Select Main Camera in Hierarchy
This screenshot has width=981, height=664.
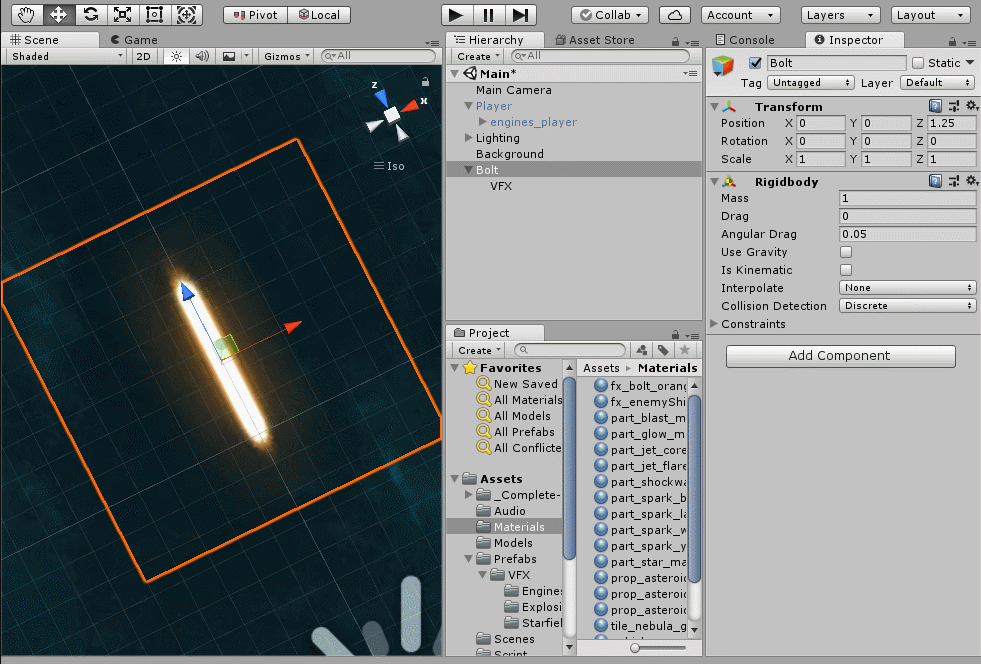coord(514,90)
